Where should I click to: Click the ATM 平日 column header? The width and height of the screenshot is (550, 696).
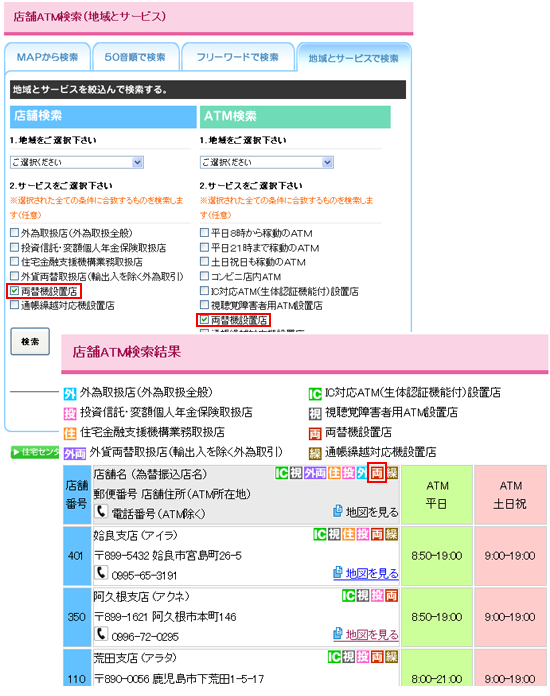point(437,495)
